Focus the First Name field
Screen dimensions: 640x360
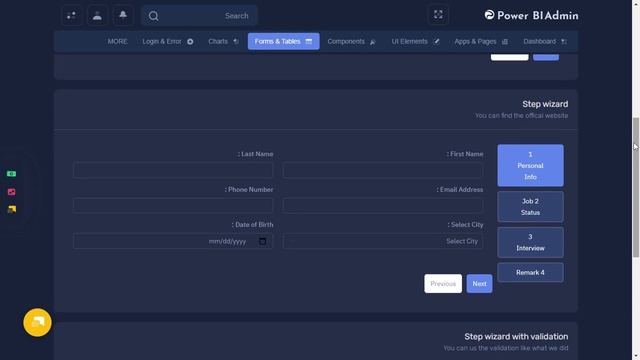[383, 170]
